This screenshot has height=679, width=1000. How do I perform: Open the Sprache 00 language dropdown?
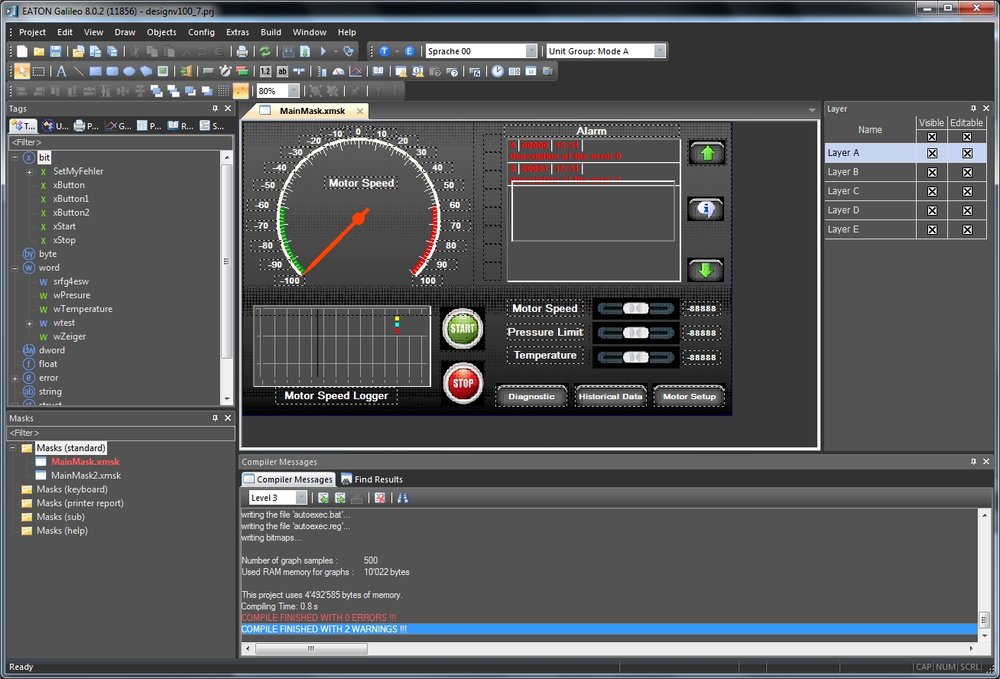tap(531, 51)
